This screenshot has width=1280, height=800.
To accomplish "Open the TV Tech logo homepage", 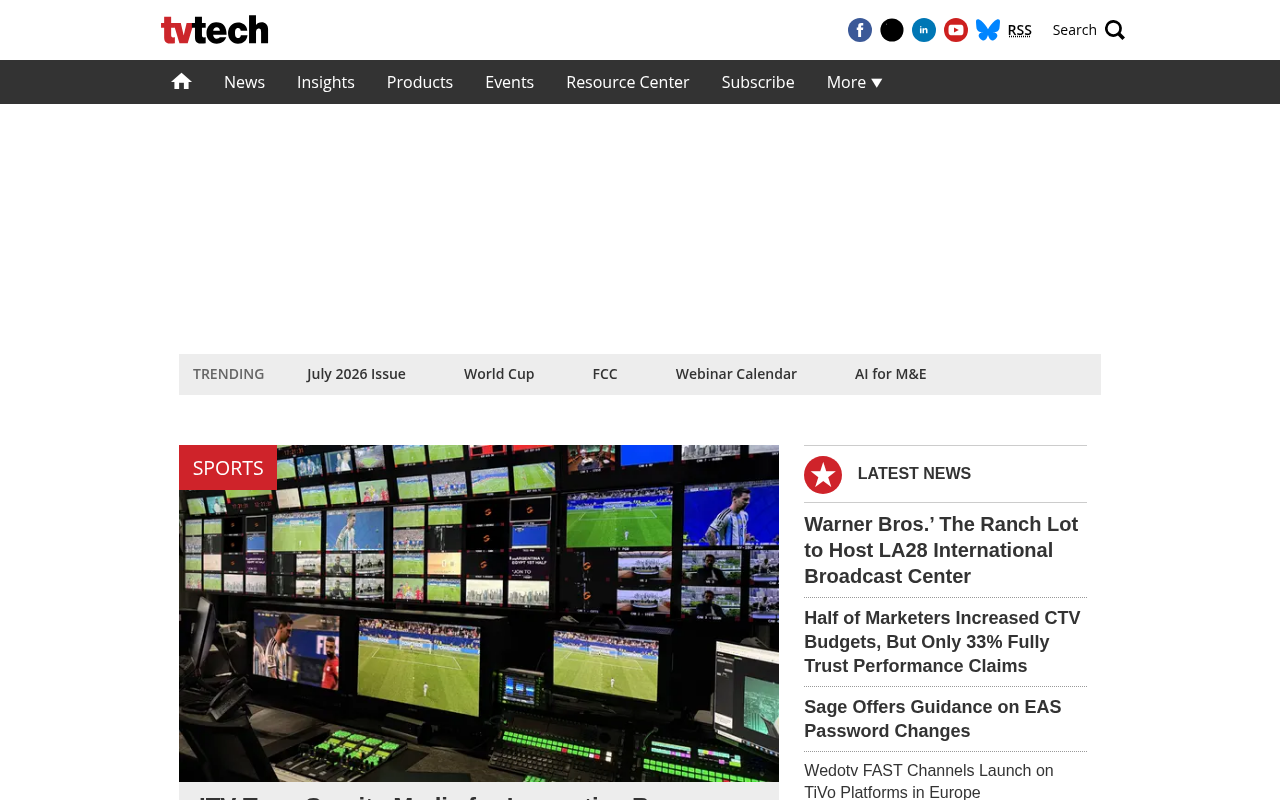I will pos(215,30).
